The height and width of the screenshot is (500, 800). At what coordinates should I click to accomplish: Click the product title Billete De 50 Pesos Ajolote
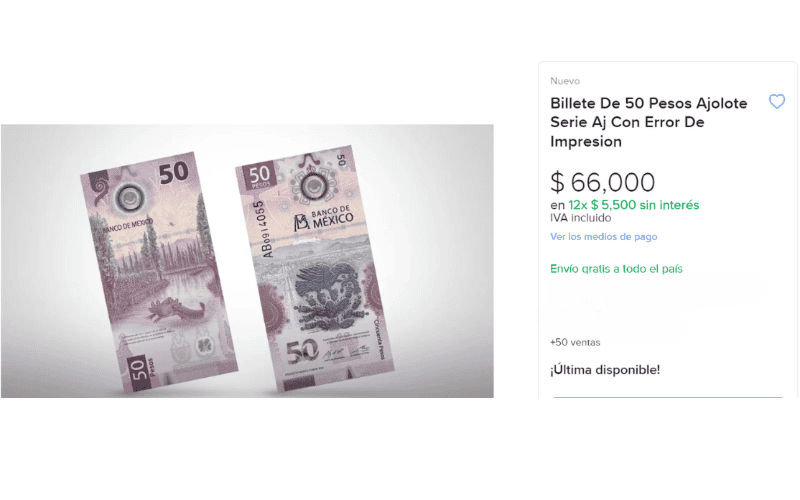648,122
